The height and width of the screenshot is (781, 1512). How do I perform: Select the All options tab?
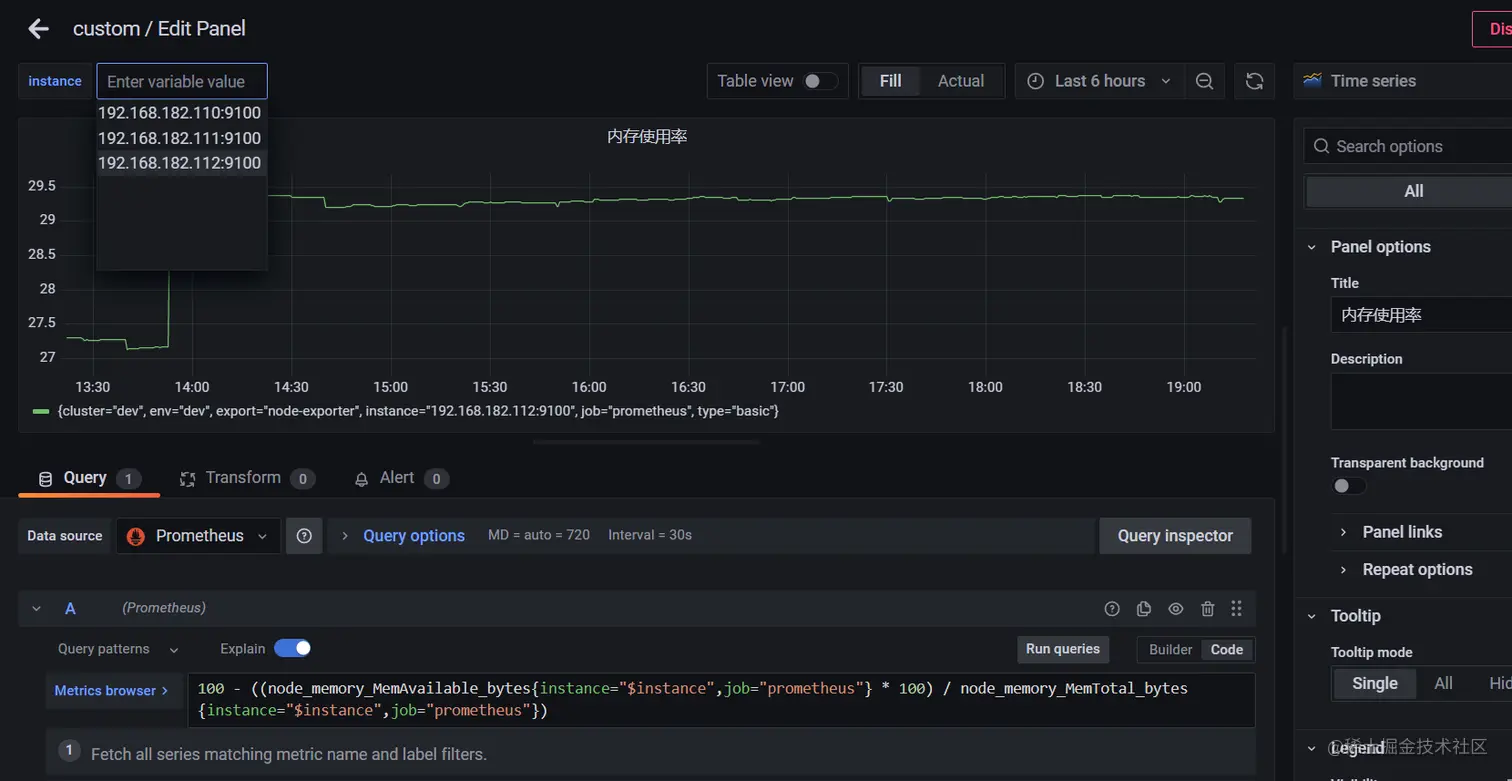point(1412,191)
